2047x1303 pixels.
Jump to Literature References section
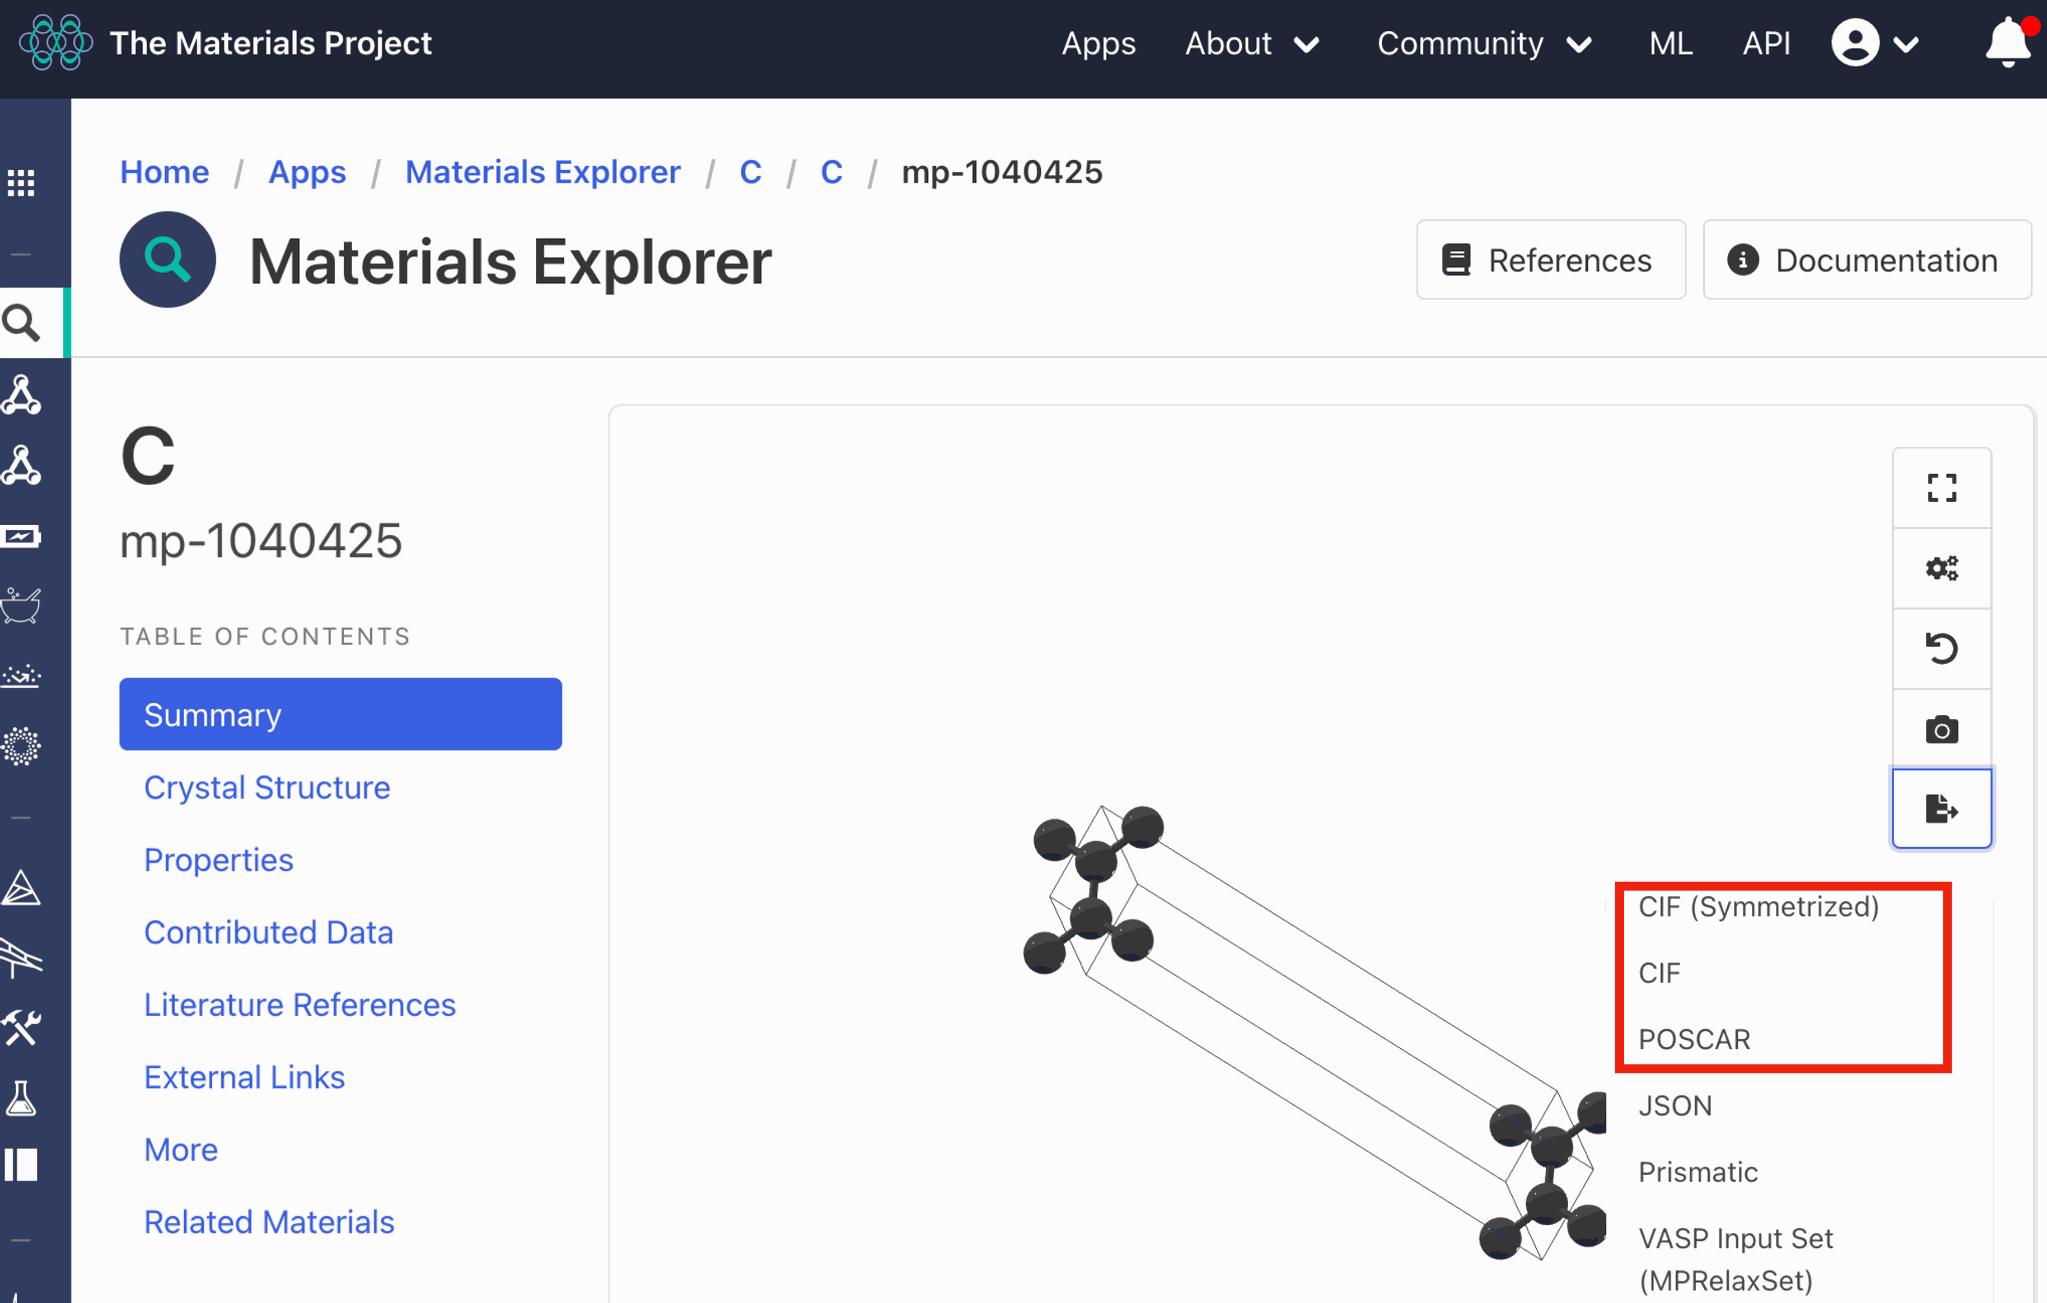300,1004
